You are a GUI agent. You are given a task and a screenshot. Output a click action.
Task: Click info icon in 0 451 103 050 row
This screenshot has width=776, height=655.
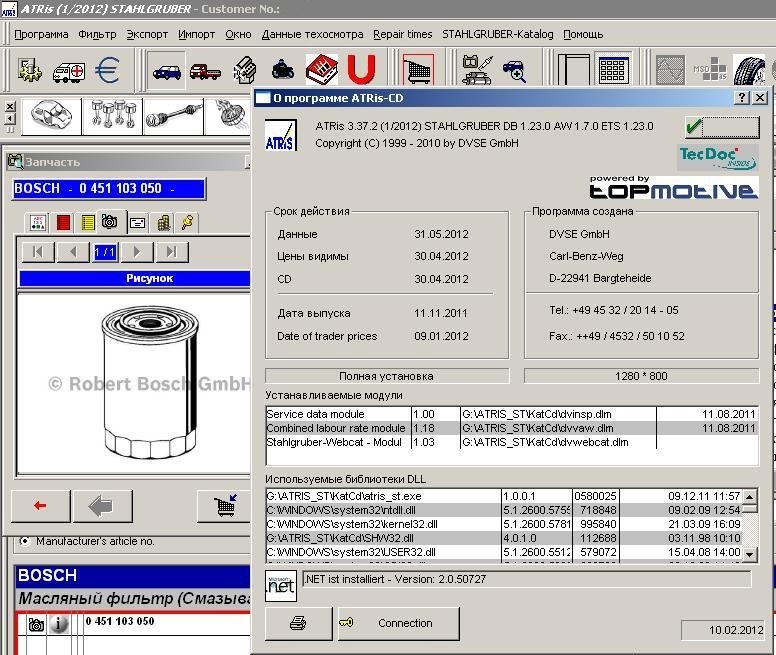(59, 624)
